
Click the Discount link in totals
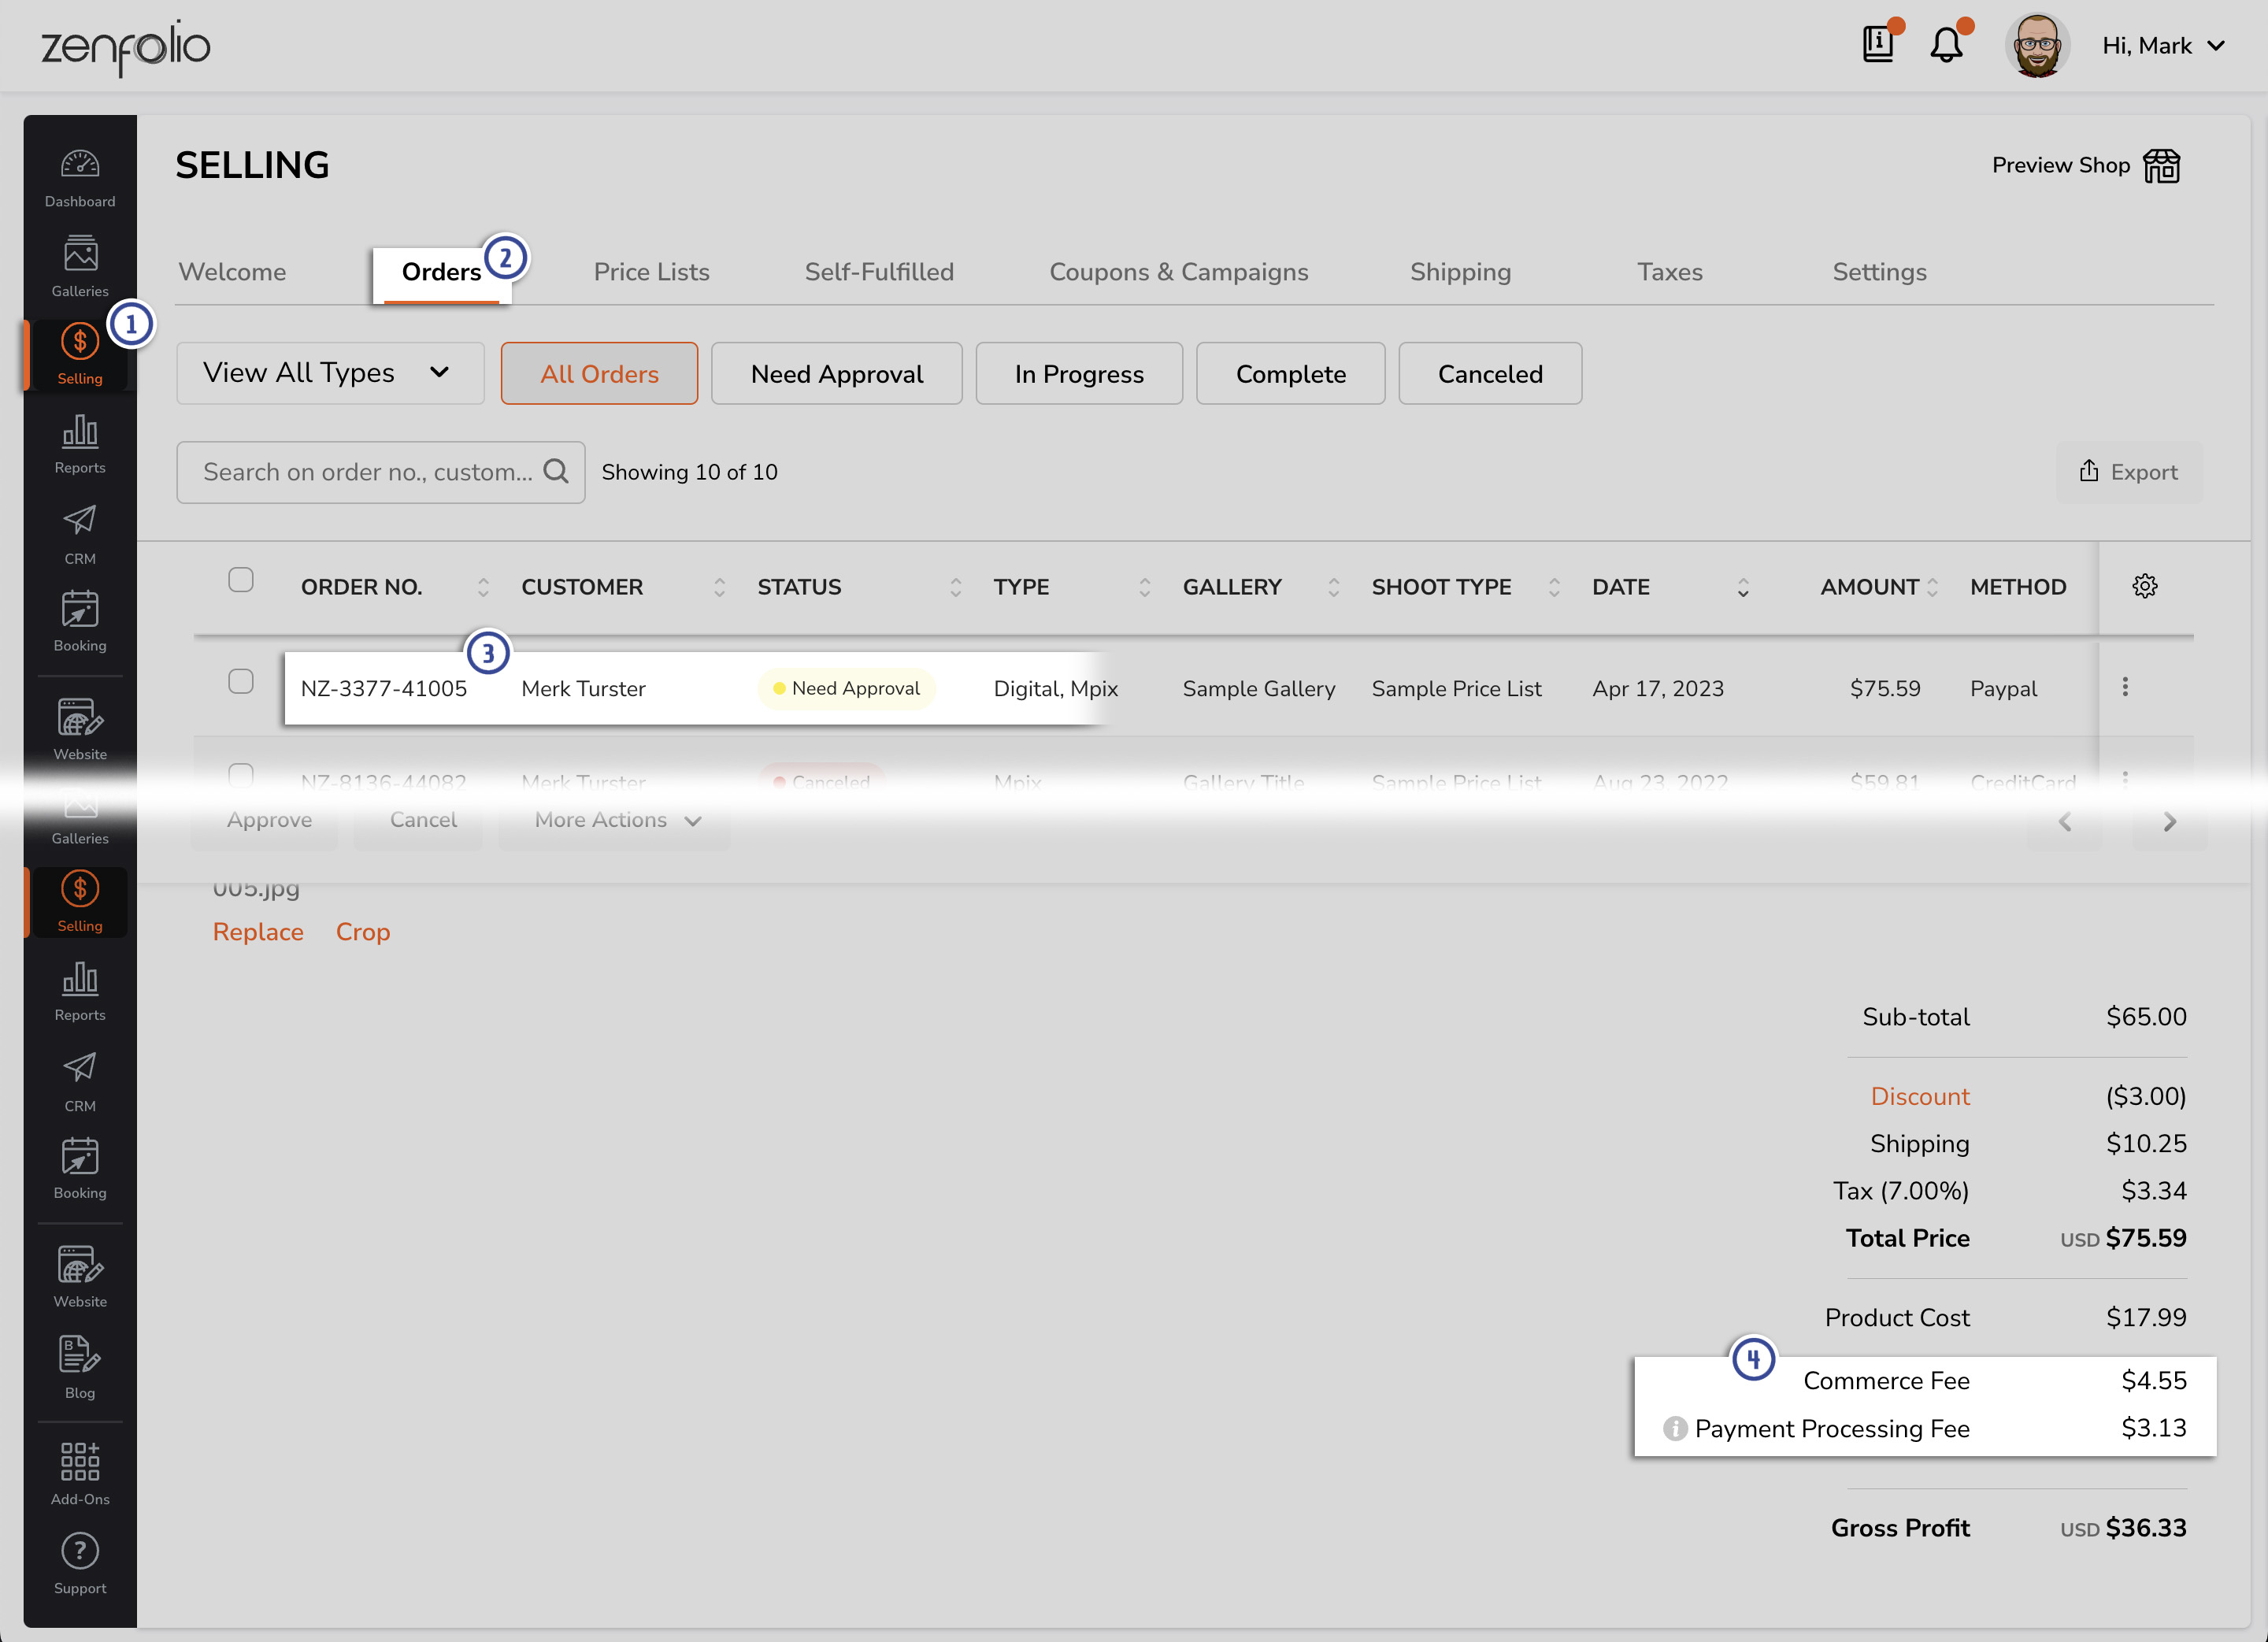[x=1920, y=1096]
